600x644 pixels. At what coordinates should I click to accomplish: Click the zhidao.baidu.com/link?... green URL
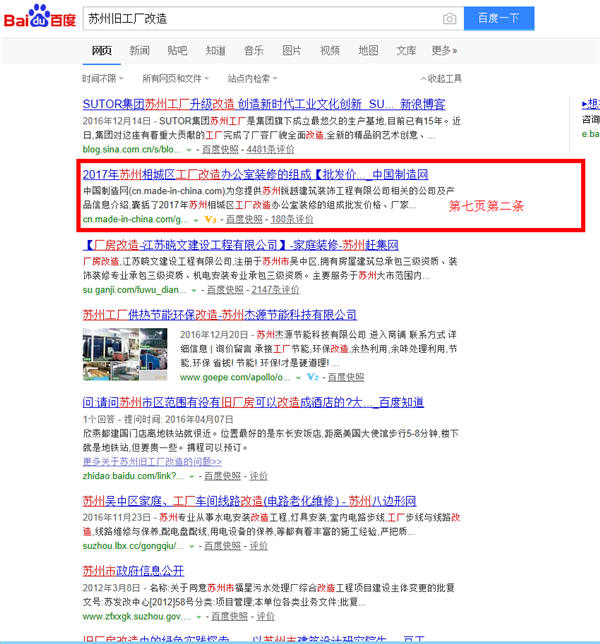(x=133, y=476)
